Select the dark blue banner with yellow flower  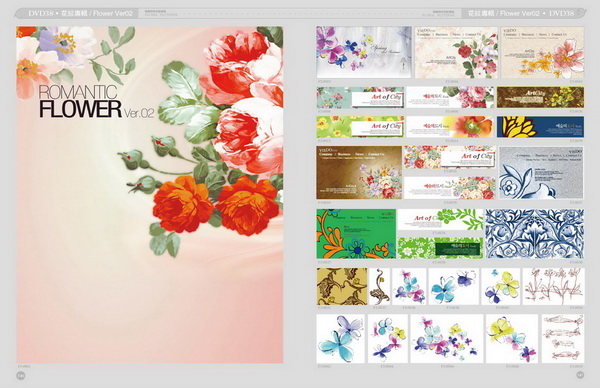coord(540,127)
